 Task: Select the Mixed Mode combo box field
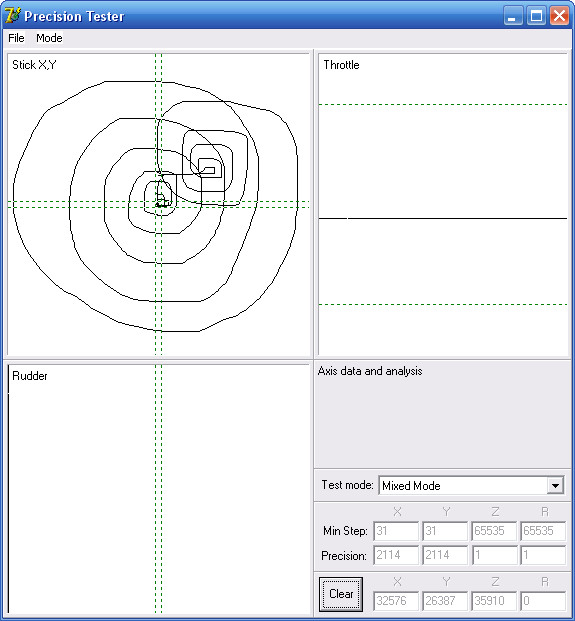(472, 485)
